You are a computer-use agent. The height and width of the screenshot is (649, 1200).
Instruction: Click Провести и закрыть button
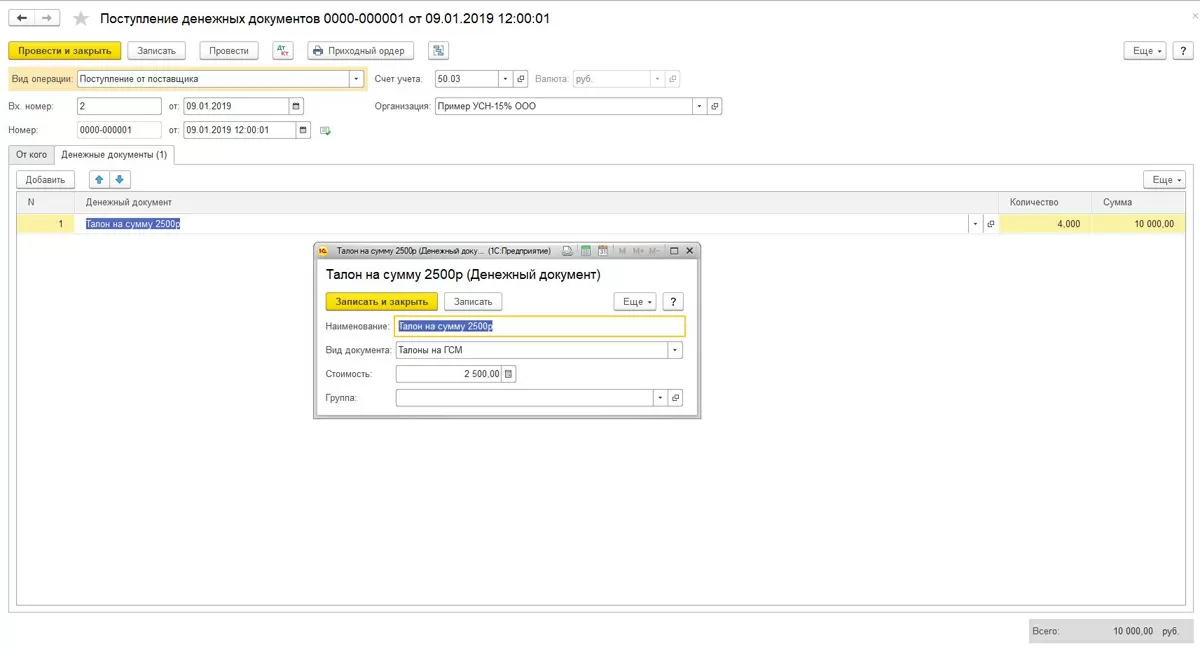pos(65,51)
